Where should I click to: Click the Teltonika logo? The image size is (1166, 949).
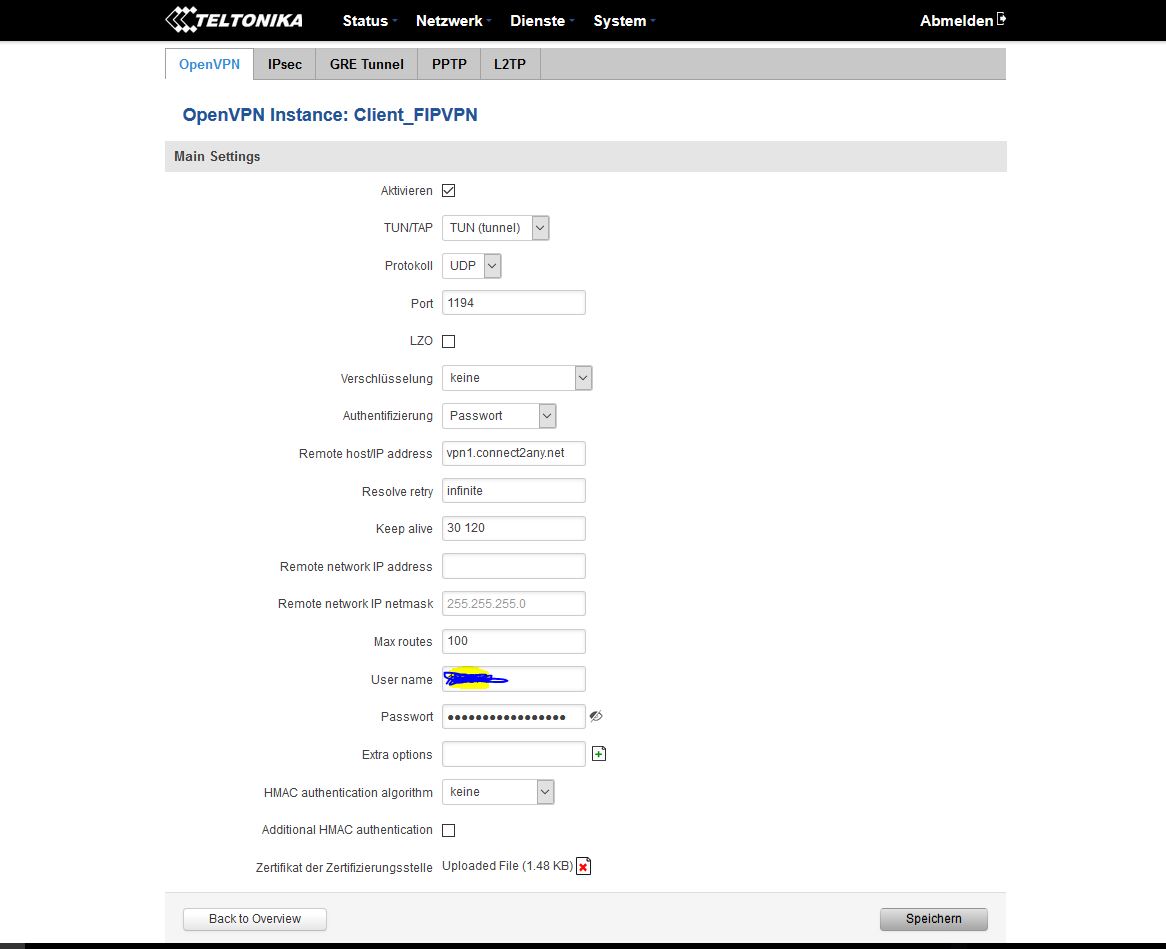(x=234, y=20)
